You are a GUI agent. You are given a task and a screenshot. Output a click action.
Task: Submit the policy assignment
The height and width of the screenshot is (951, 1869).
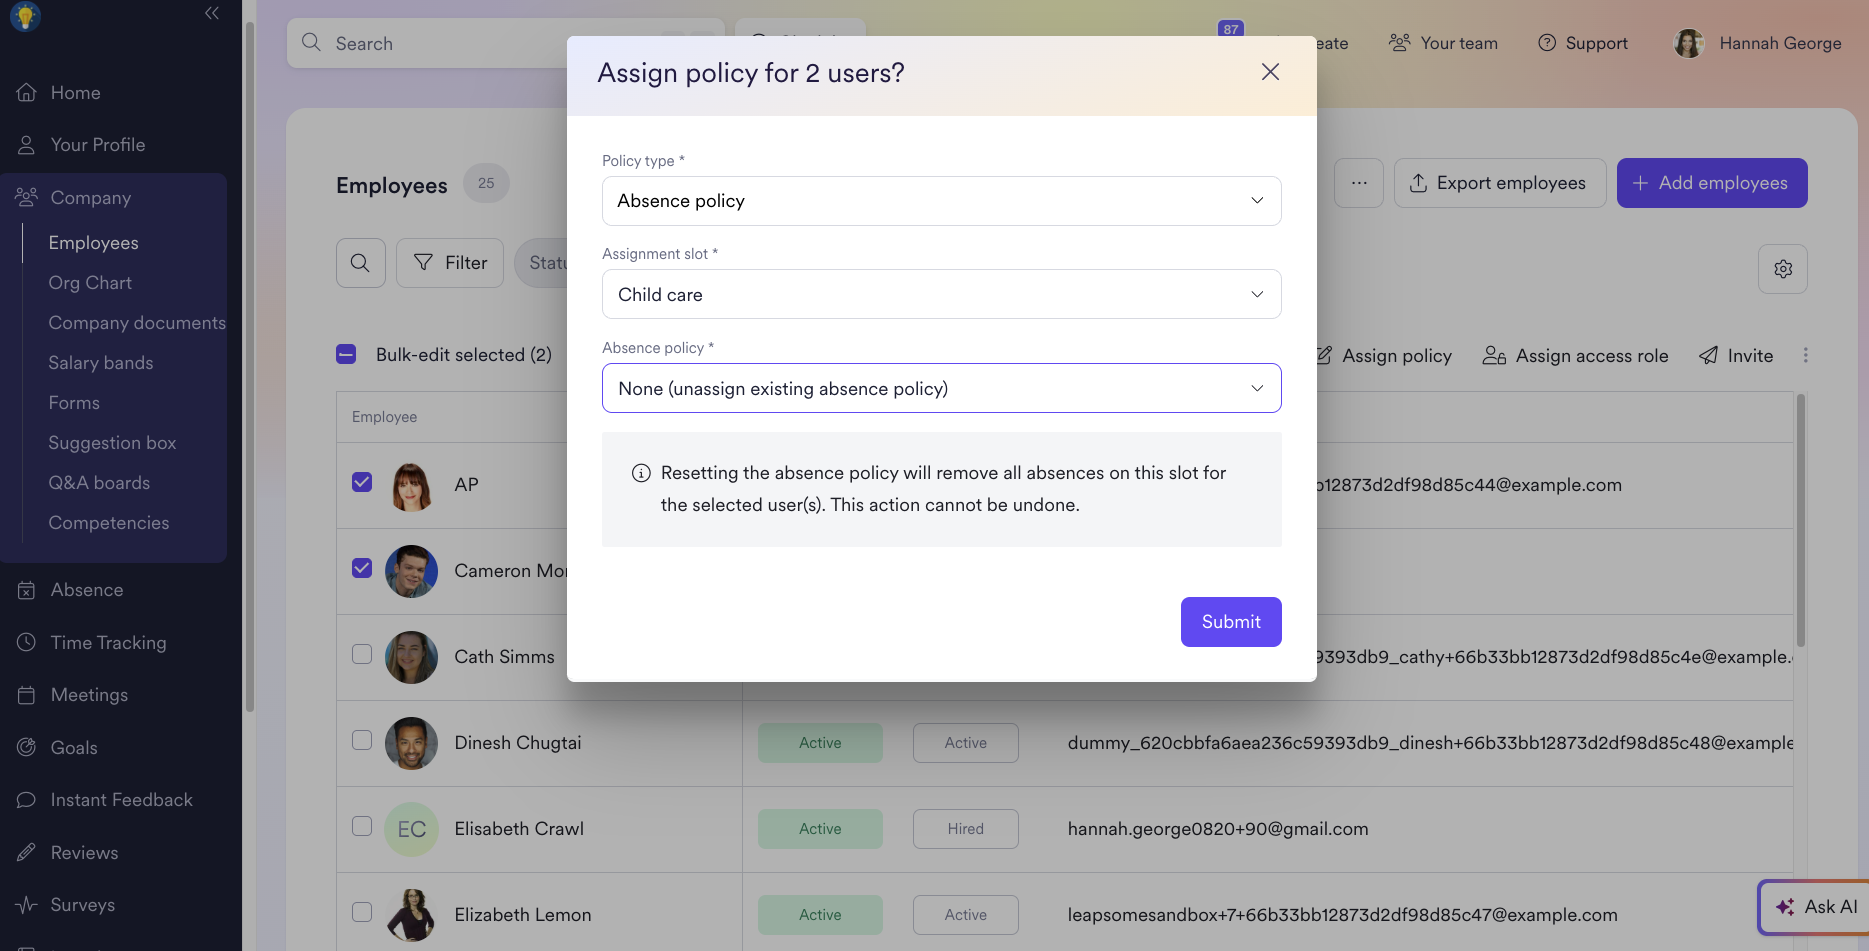pos(1231,622)
